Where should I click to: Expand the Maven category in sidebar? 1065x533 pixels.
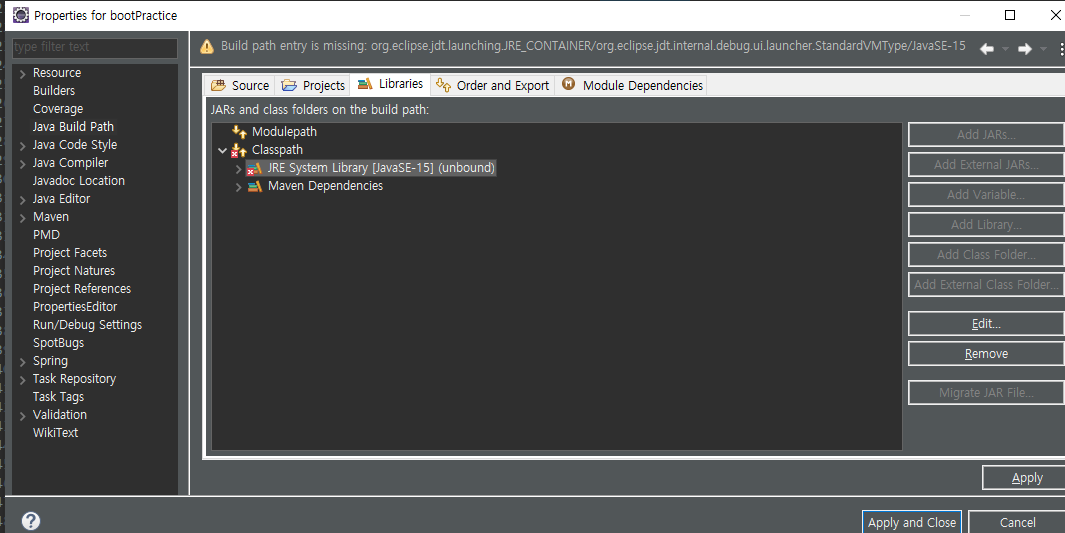(22, 218)
